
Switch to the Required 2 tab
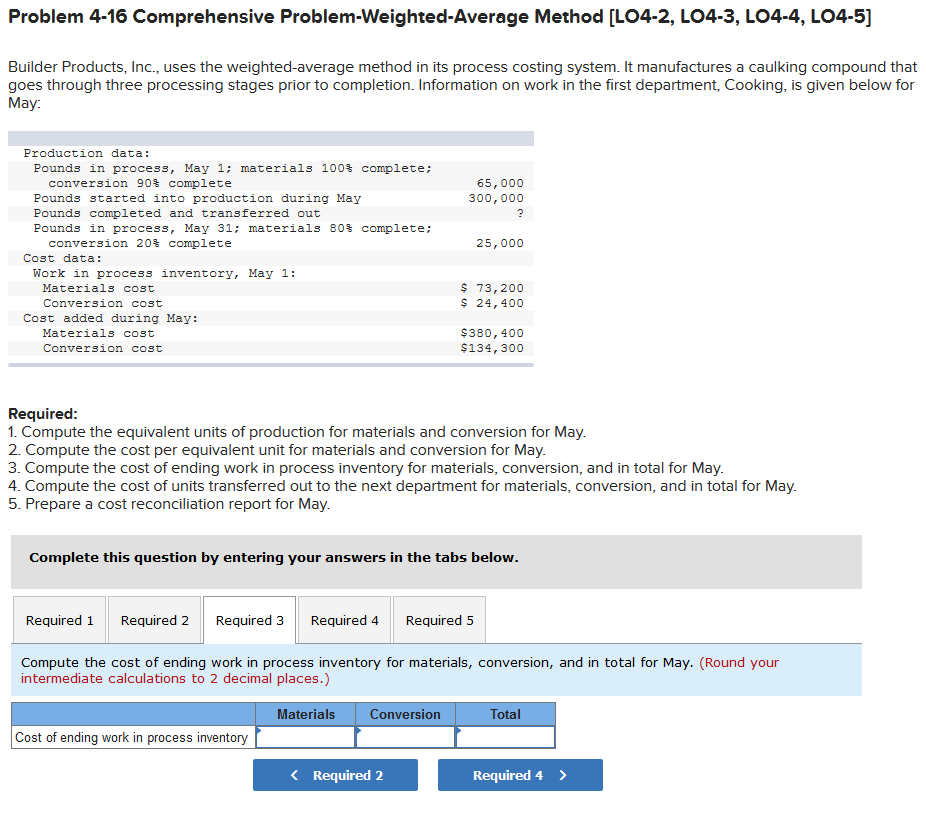tap(155, 620)
